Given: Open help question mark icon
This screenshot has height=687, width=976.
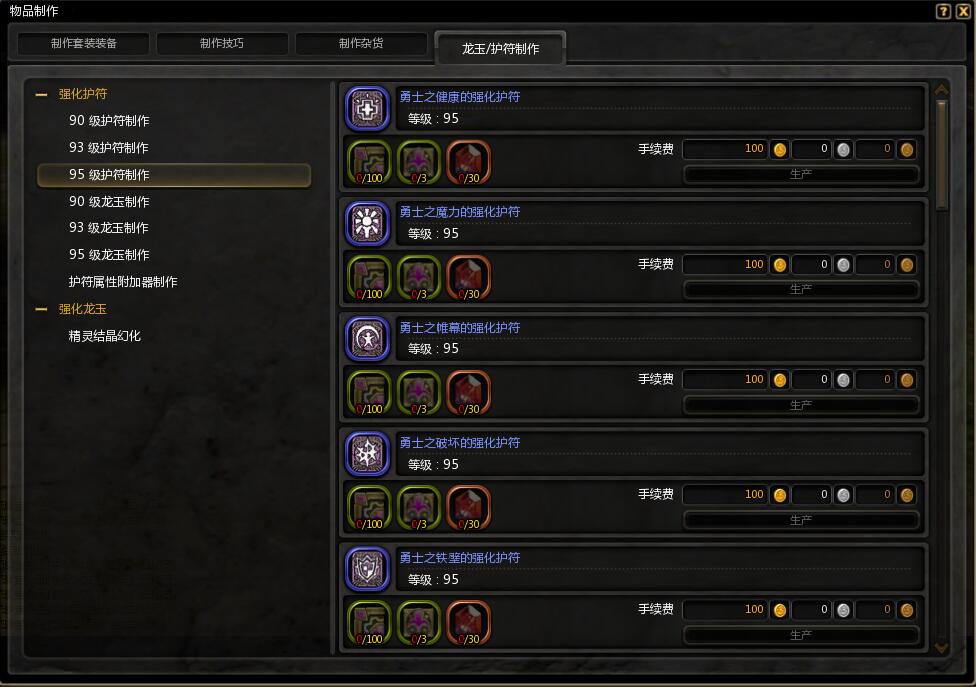Looking at the screenshot, I should pyautogui.click(x=943, y=11).
